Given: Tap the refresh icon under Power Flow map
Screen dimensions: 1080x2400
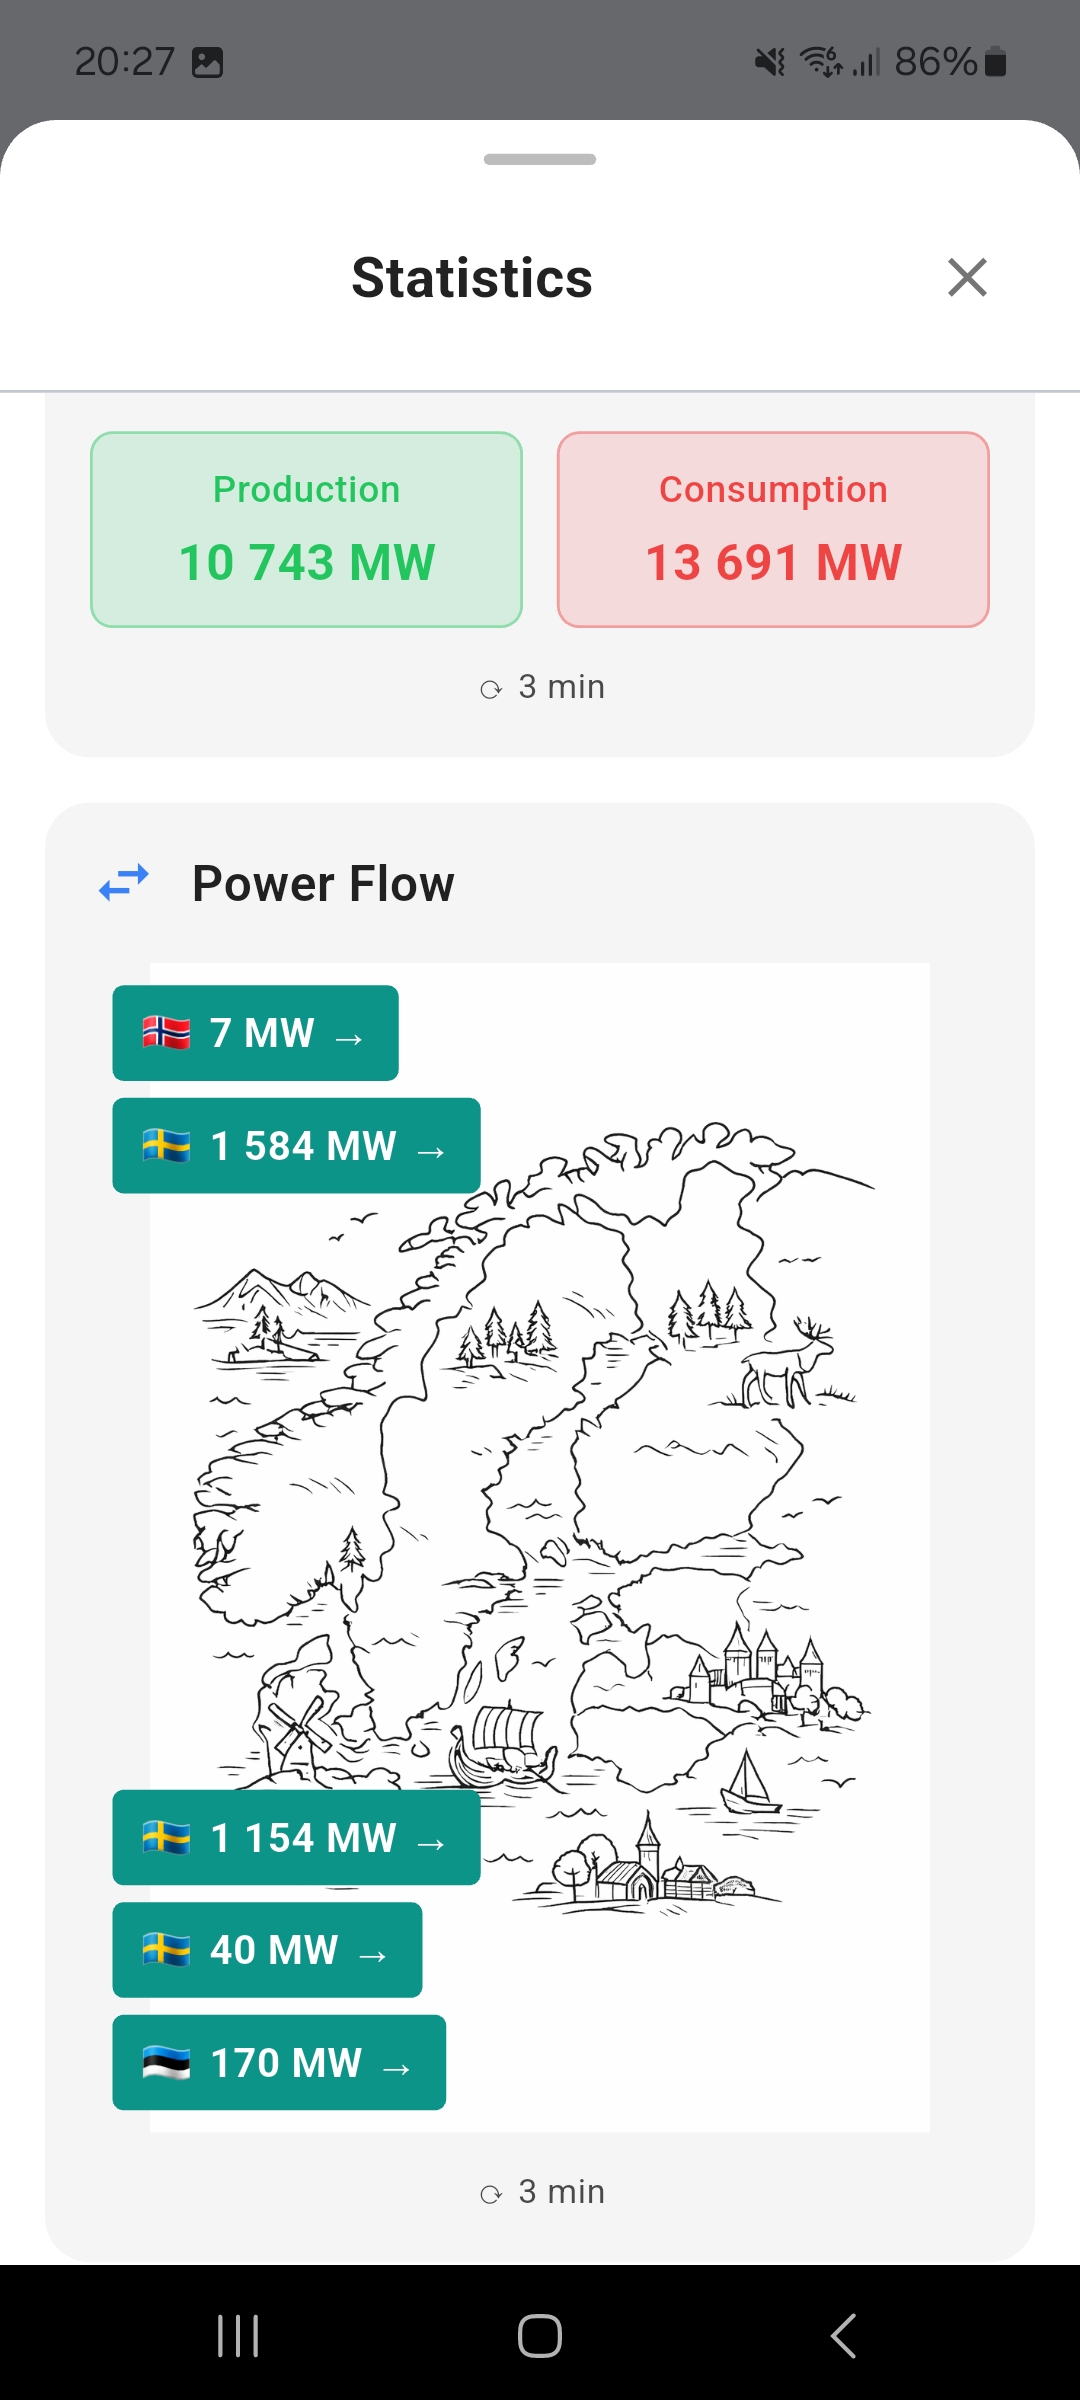Looking at the screenshot, I should [491, 2194].
